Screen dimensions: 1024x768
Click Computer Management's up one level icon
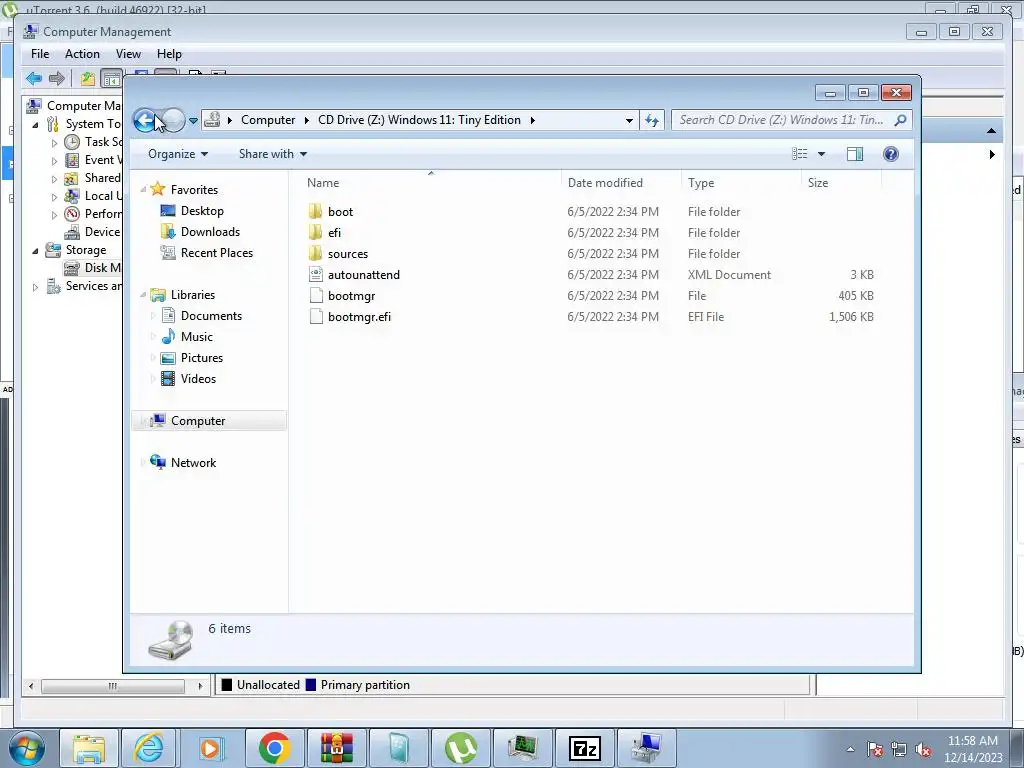88,79
